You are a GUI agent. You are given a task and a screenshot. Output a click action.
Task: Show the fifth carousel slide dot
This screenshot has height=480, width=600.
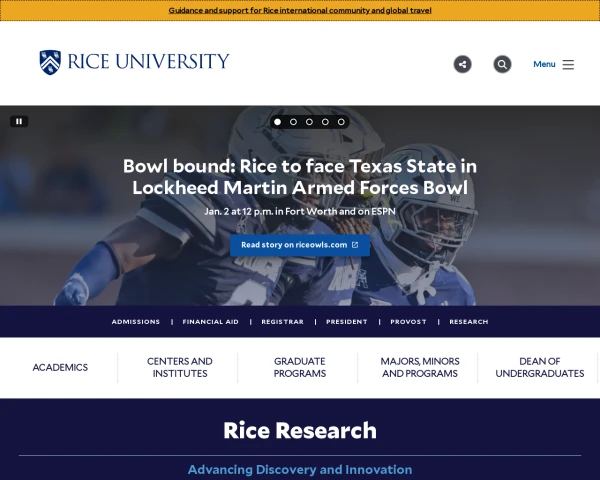(x=341, y=121)
